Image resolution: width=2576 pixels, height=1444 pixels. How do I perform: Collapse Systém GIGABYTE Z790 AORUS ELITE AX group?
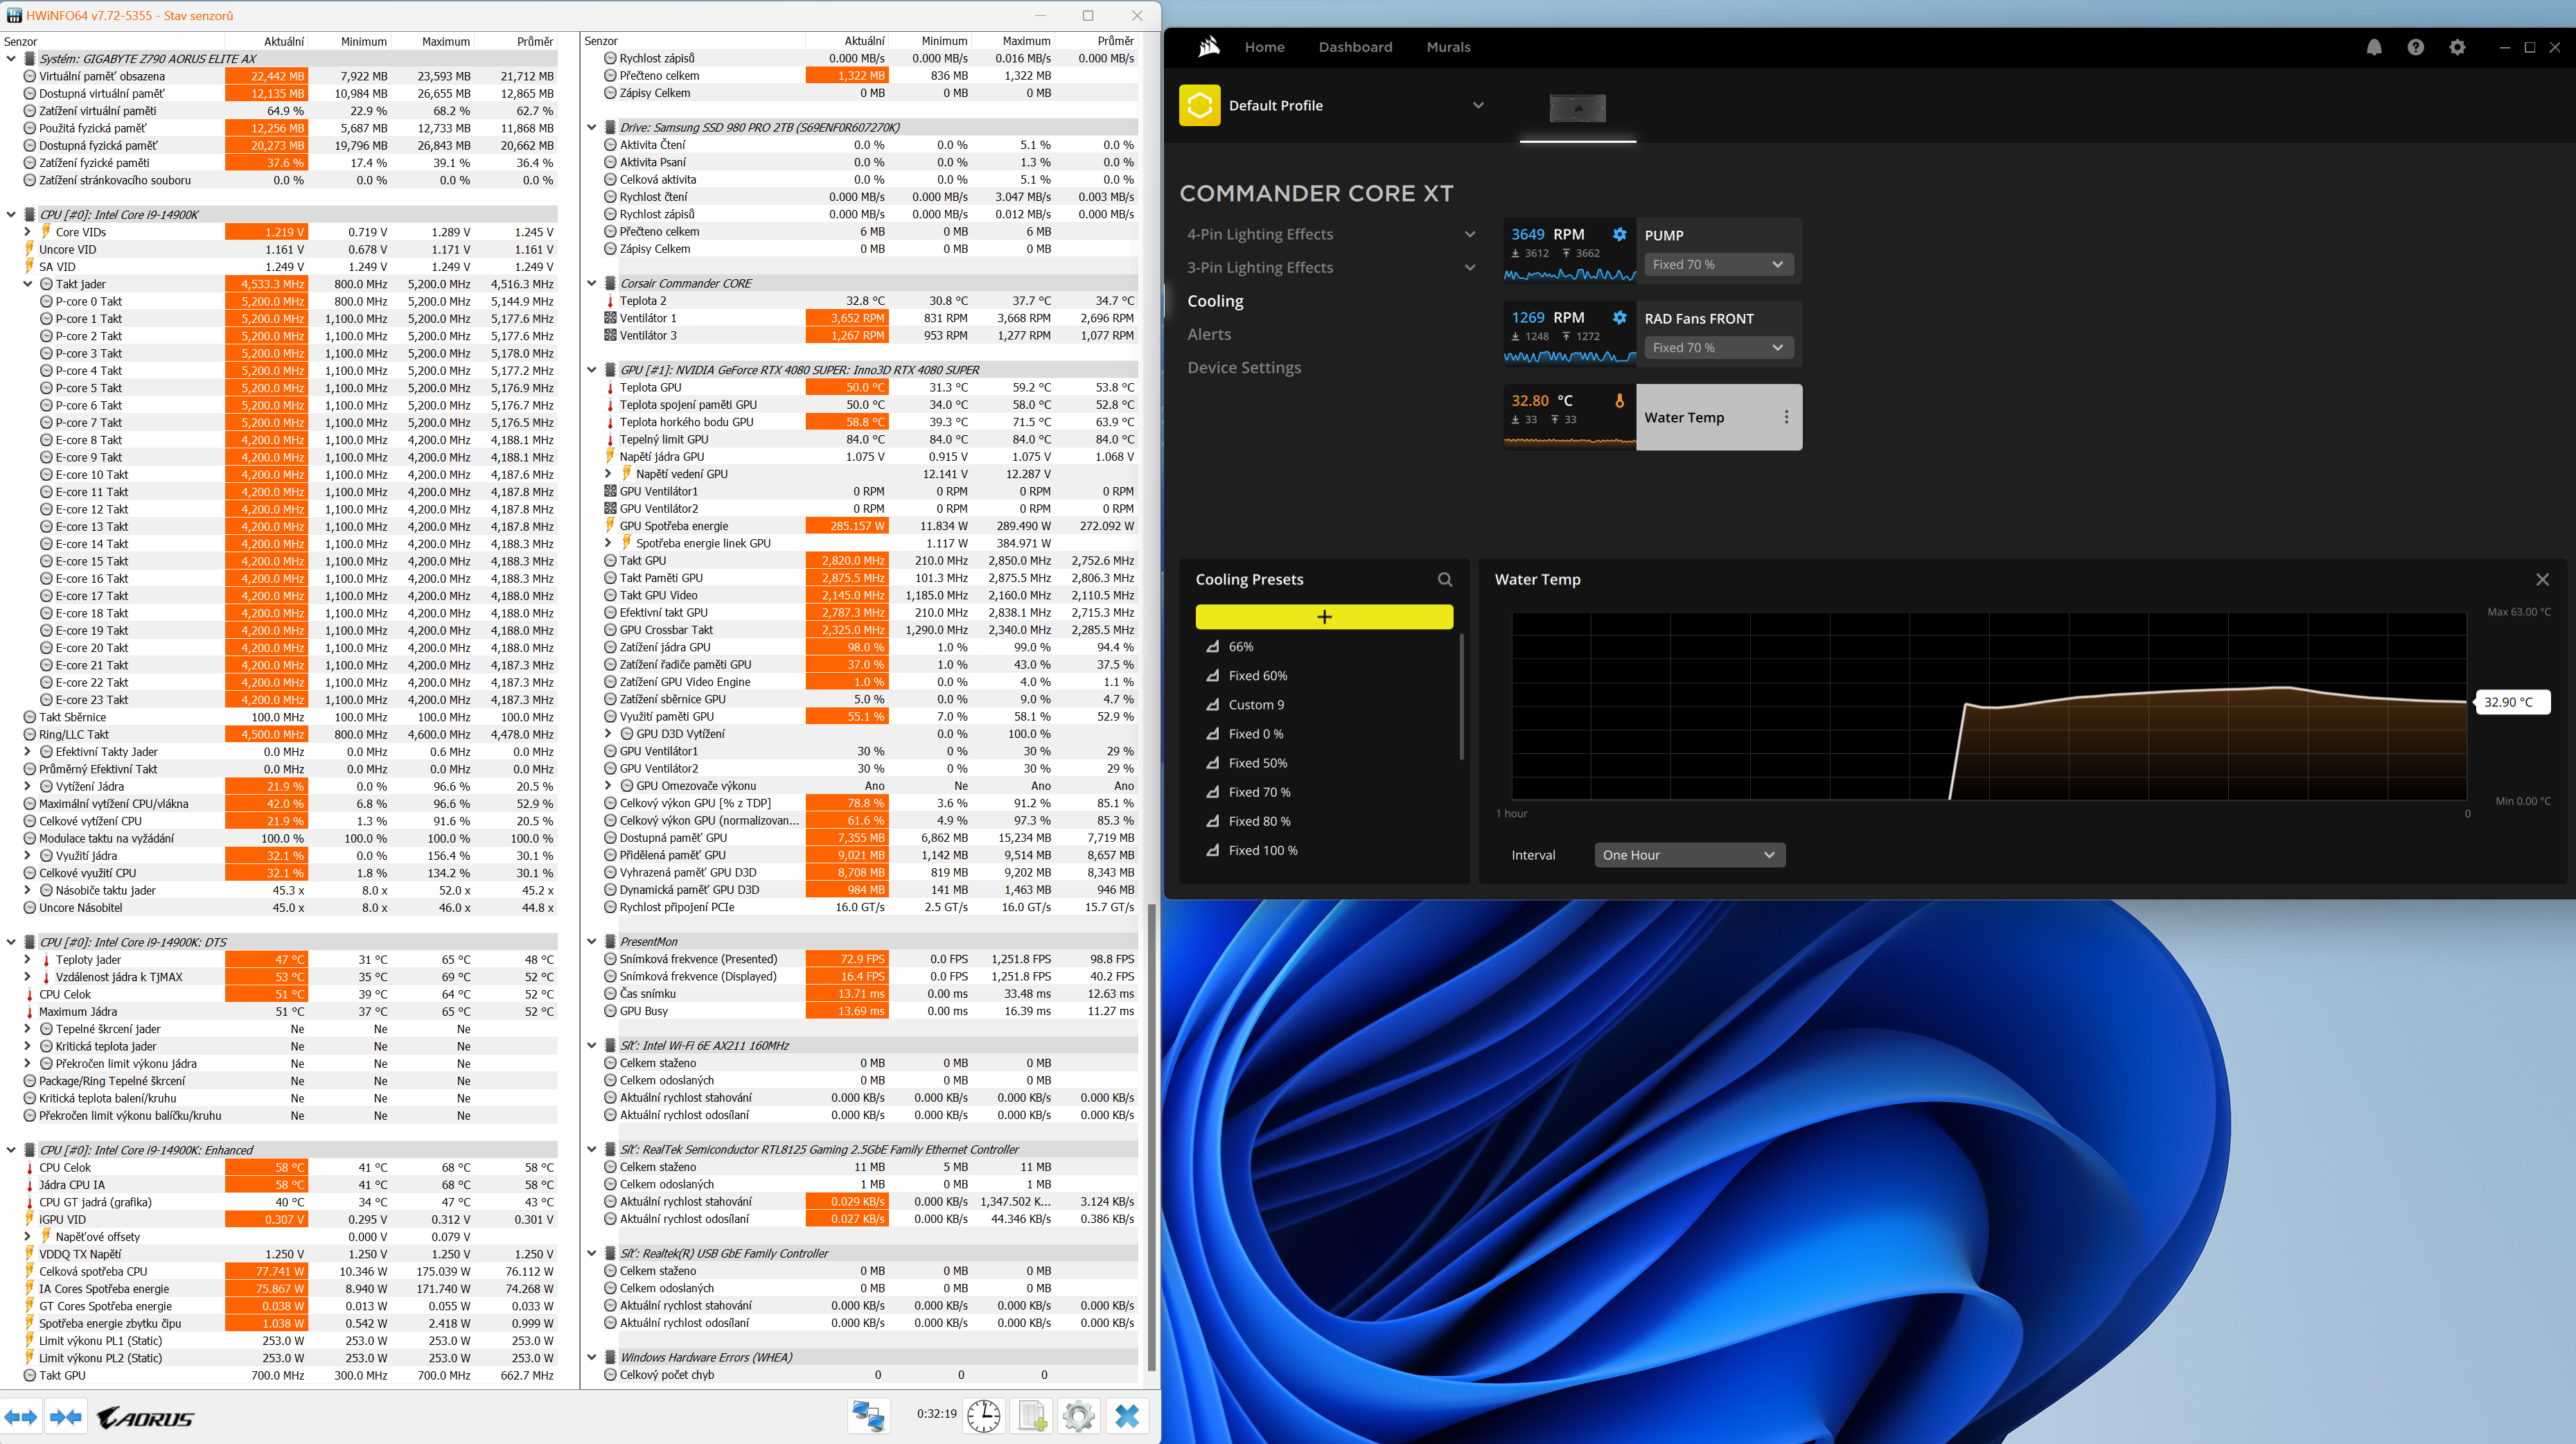click(x=11, y=59)
